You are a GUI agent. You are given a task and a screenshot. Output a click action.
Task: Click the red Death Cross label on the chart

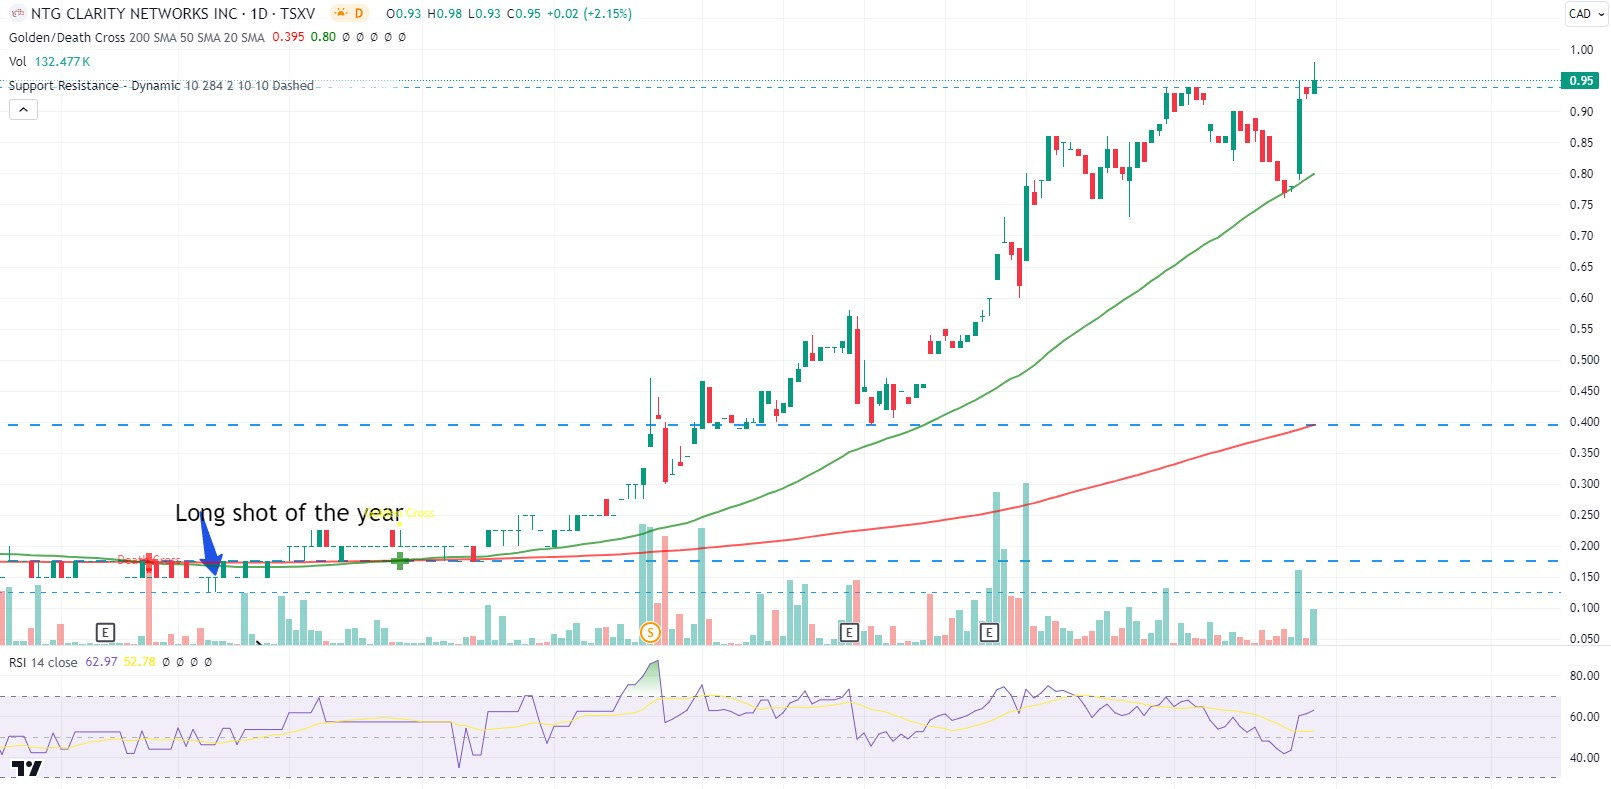[x=149, y=559]
